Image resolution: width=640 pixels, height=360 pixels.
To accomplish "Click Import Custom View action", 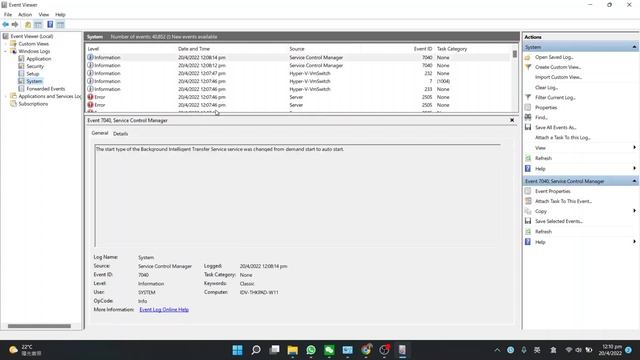I will tap(558, 77).
